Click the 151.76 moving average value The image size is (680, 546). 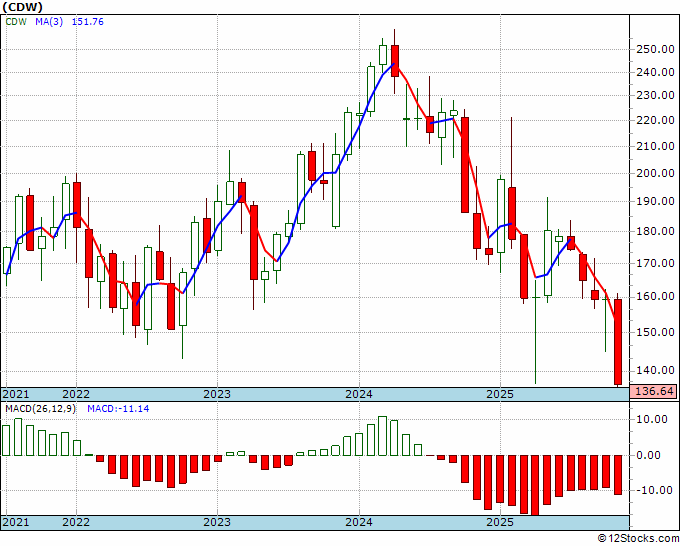[88, 22]
